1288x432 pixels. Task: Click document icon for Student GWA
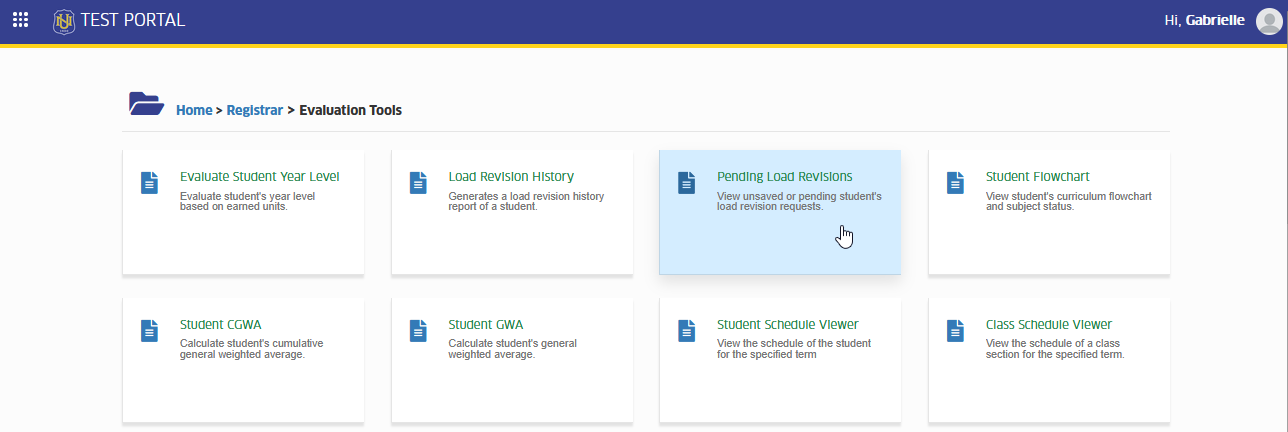pyautogui.click(x=418, y=331)
